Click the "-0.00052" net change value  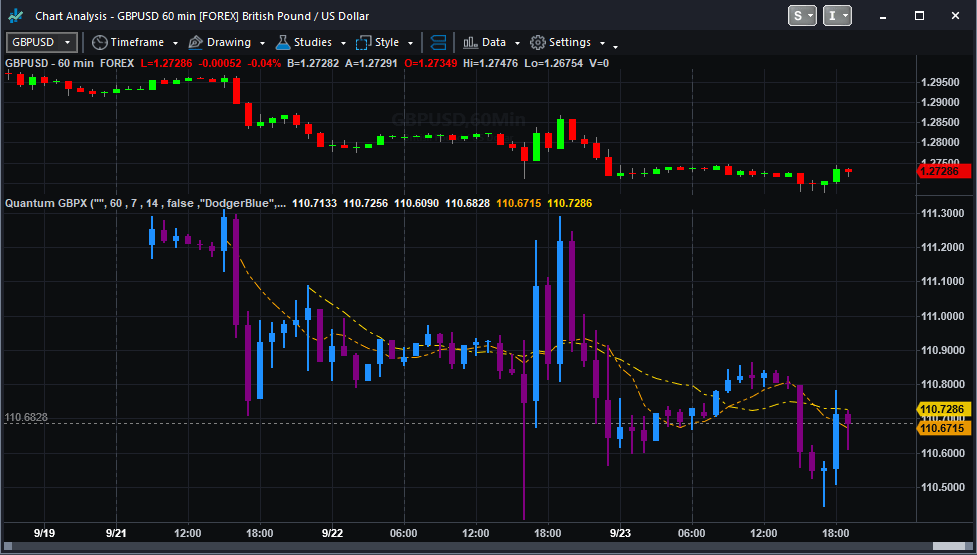coord(219,63)
